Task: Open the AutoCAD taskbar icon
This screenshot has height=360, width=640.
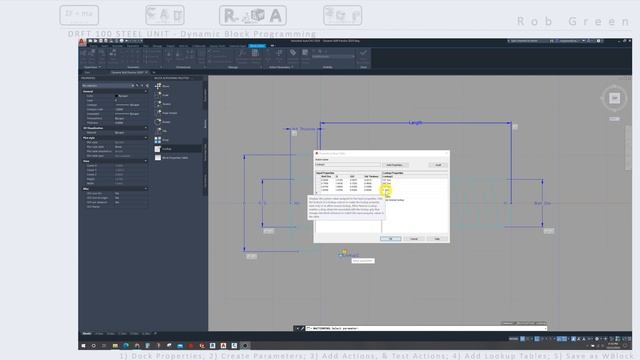Action: click(x=223, y=346)
